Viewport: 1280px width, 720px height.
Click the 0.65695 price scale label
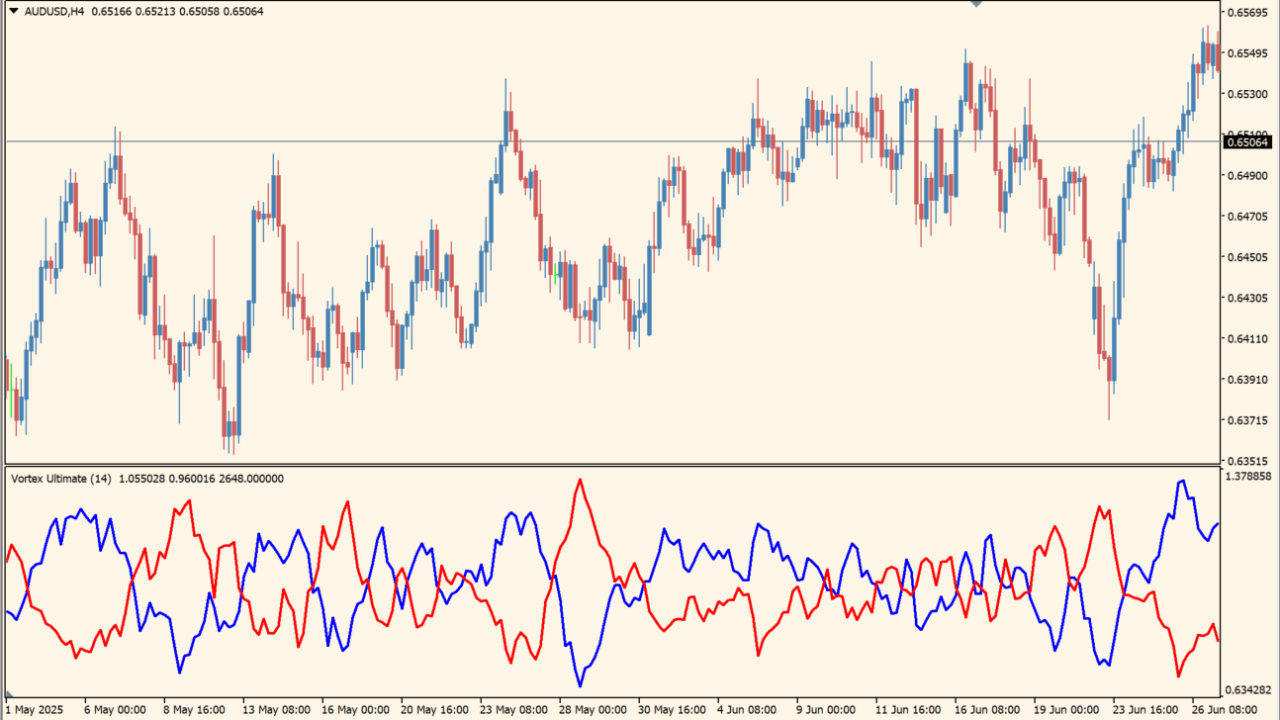(x=1251, y=13)
